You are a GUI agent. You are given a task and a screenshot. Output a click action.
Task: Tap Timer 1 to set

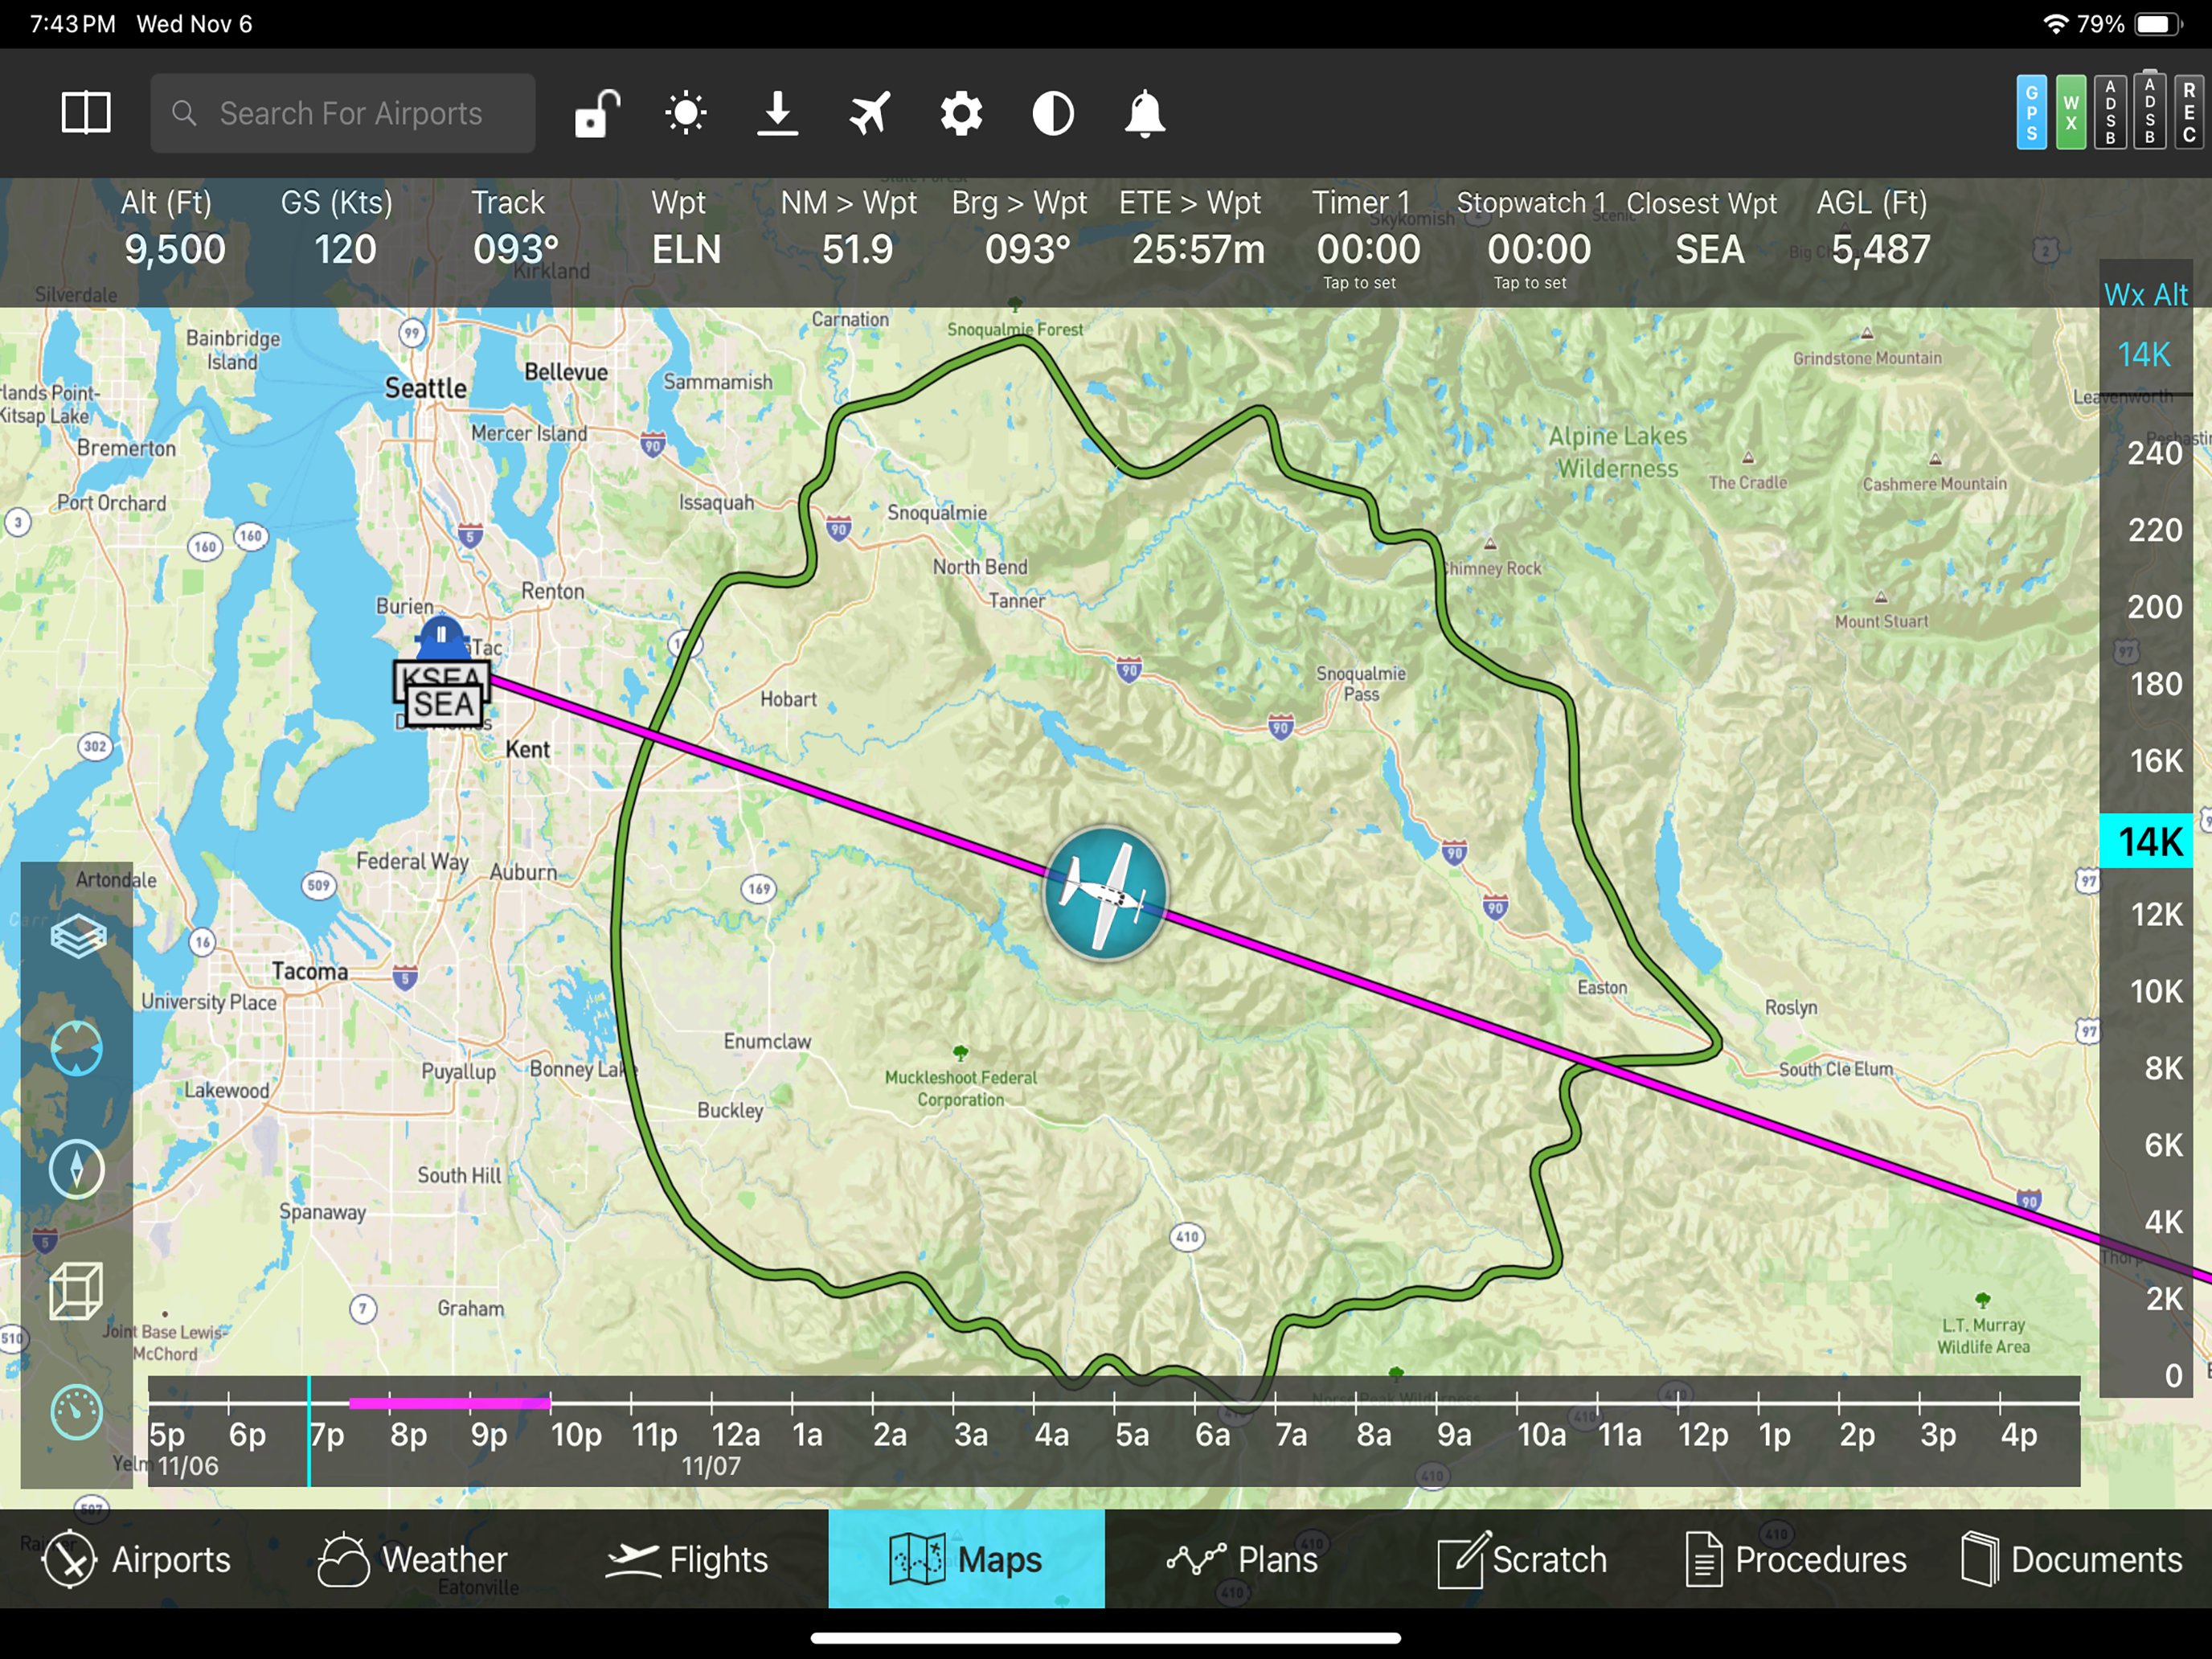click(x=1367, y=250)
